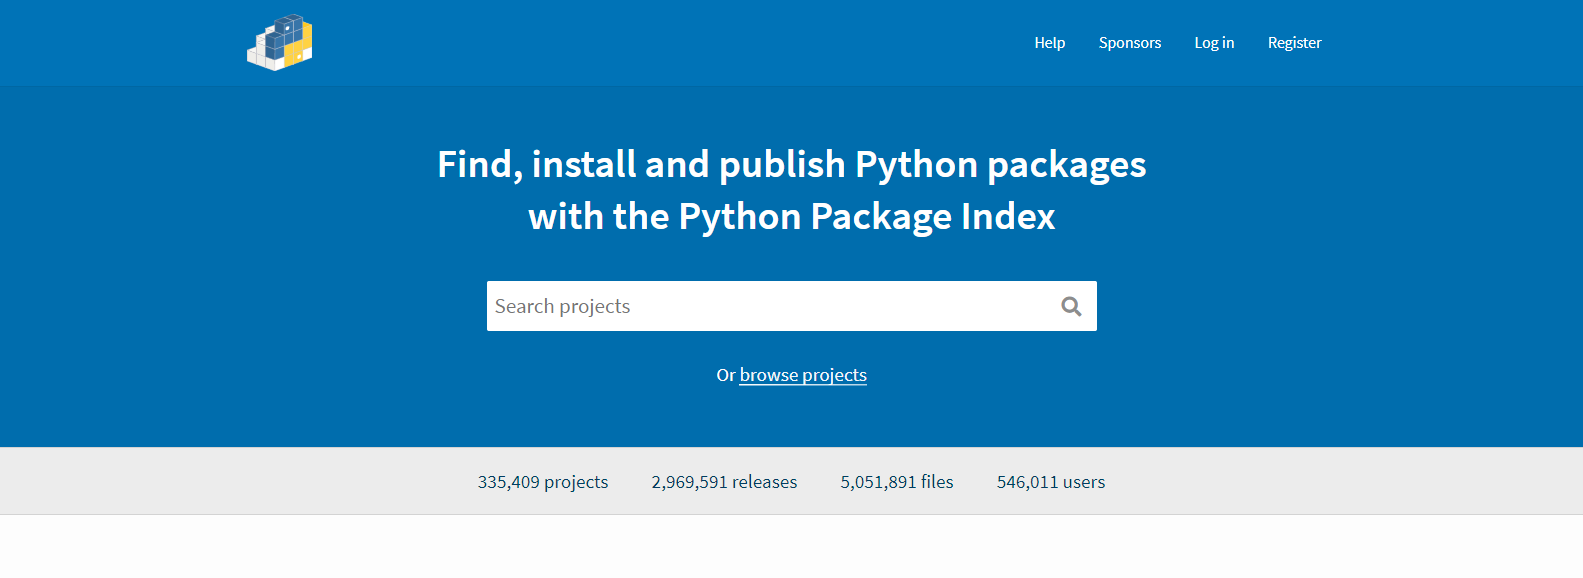Open the Help page
This screenshot has width=1583, height=578.
point(1050,43)
